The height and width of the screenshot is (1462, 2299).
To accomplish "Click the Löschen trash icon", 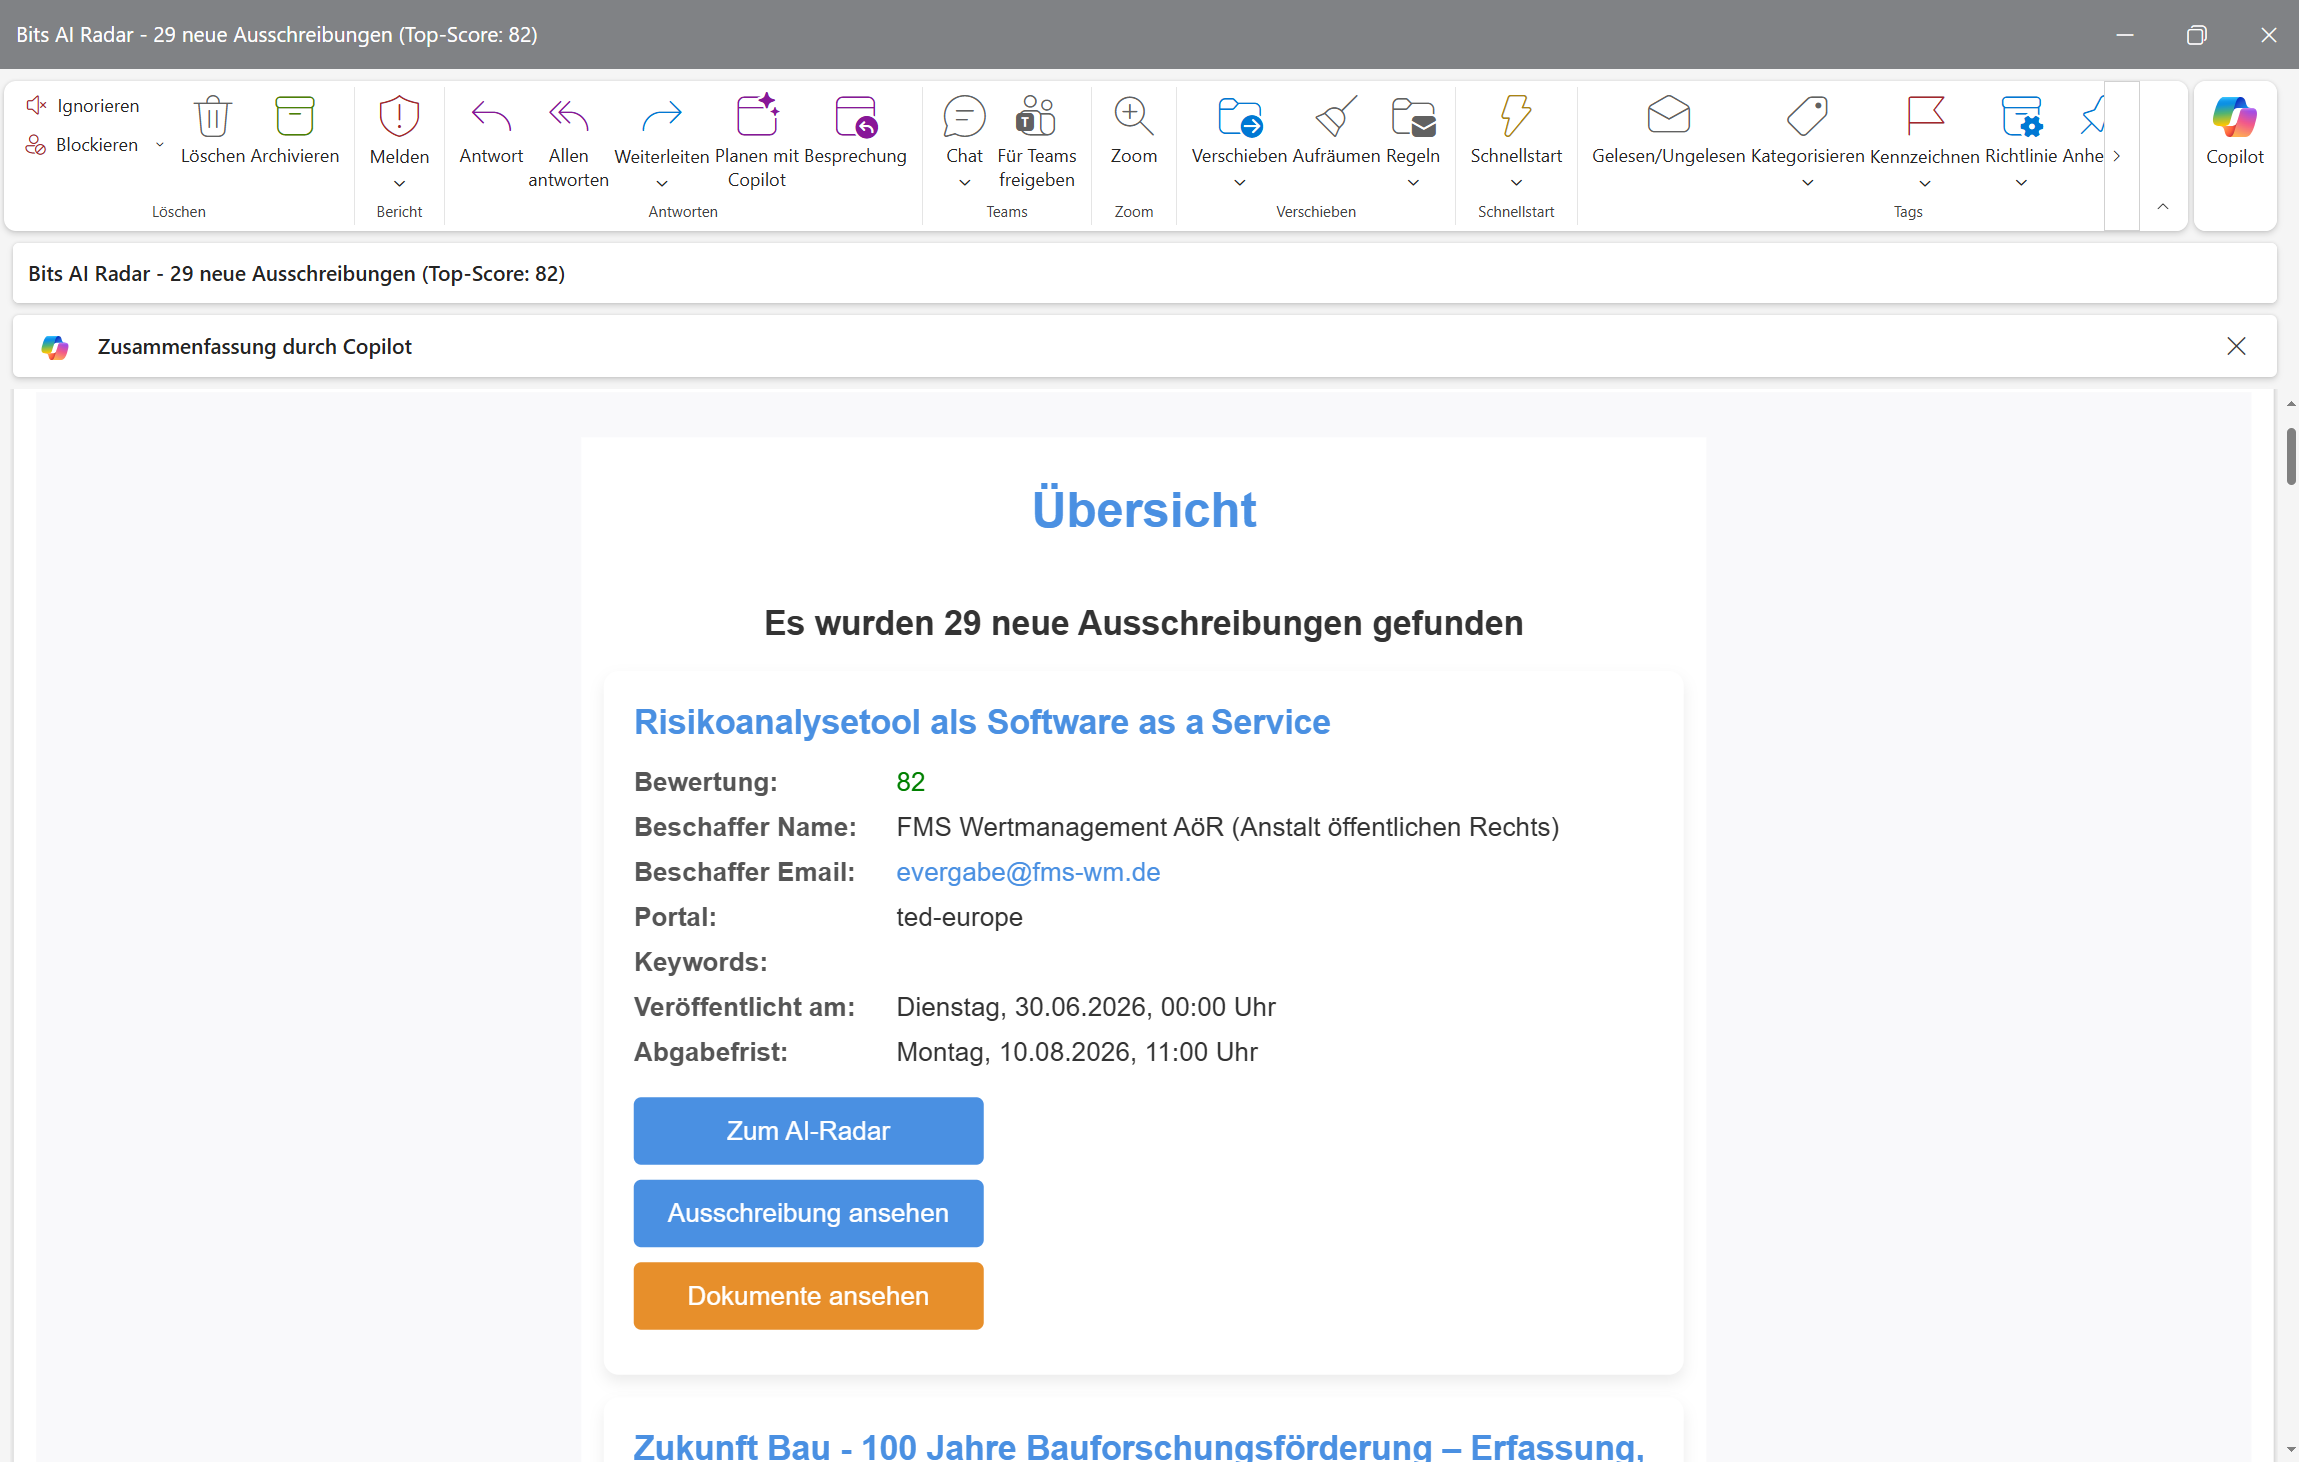I will click(x=213, y=117).
